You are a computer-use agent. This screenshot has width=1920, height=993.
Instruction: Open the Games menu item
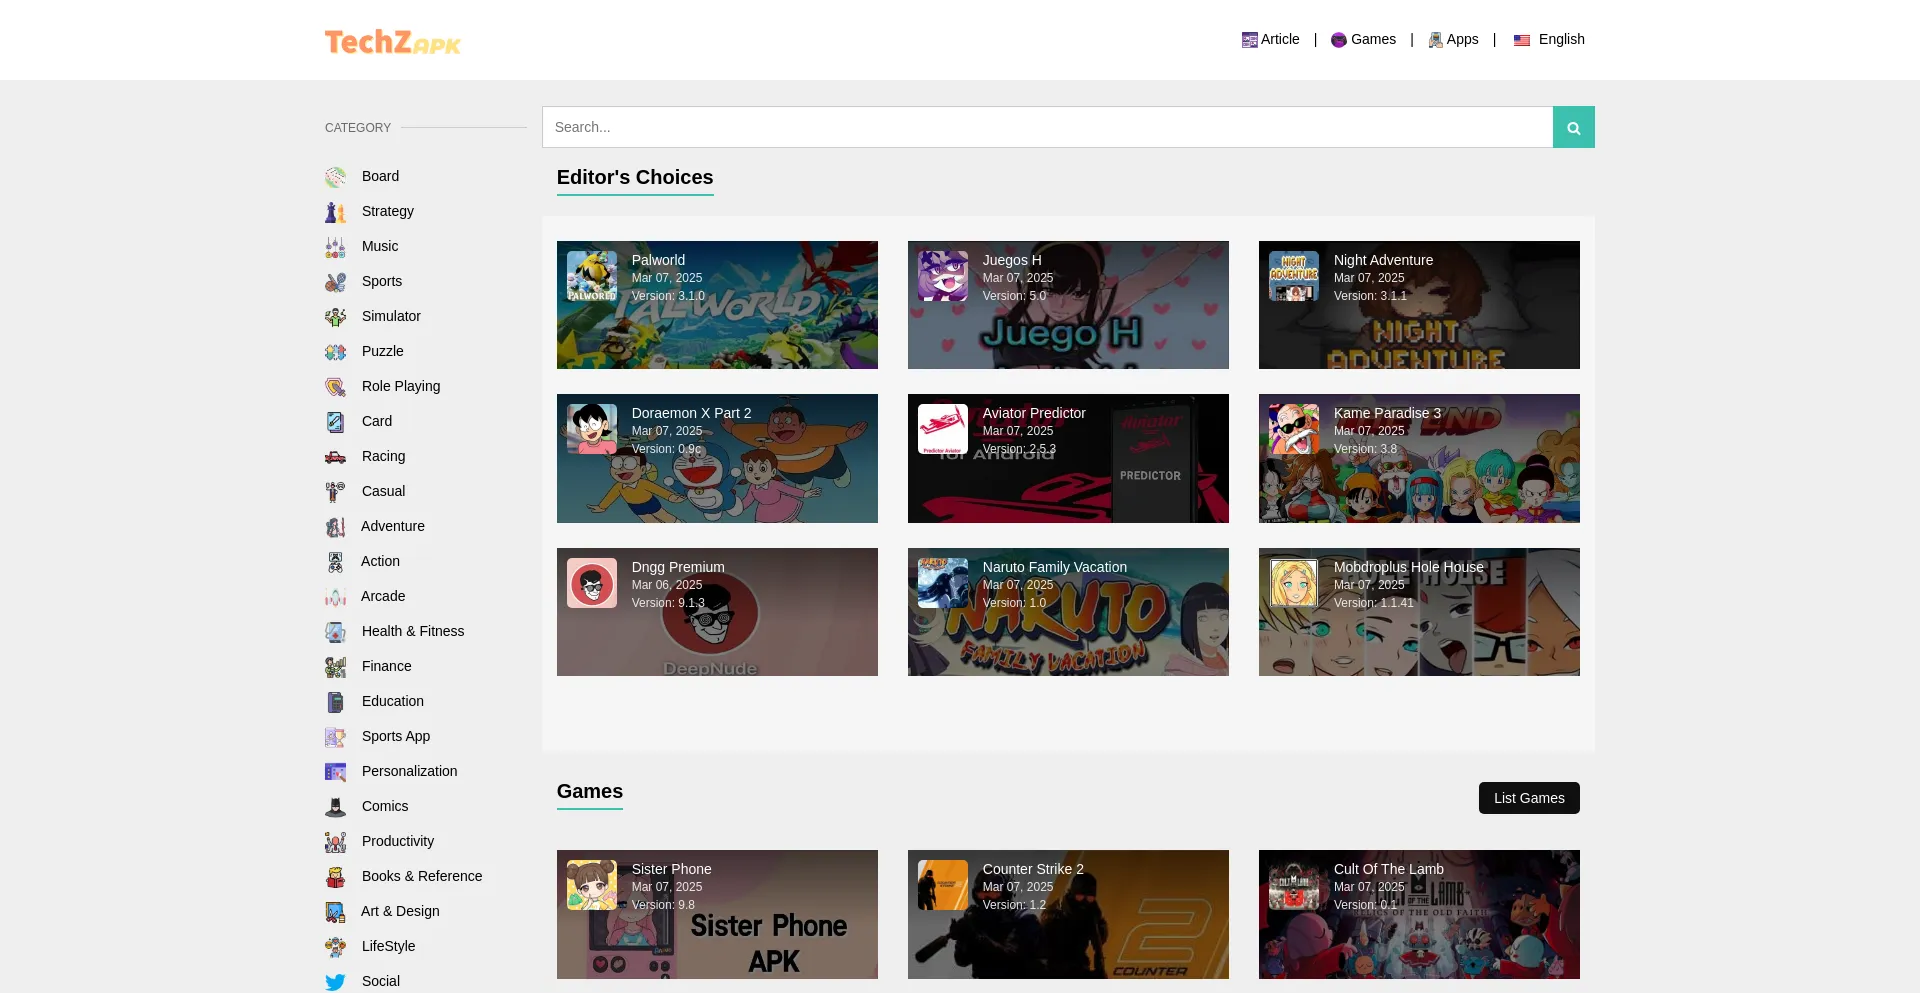tap(1363, 40)
